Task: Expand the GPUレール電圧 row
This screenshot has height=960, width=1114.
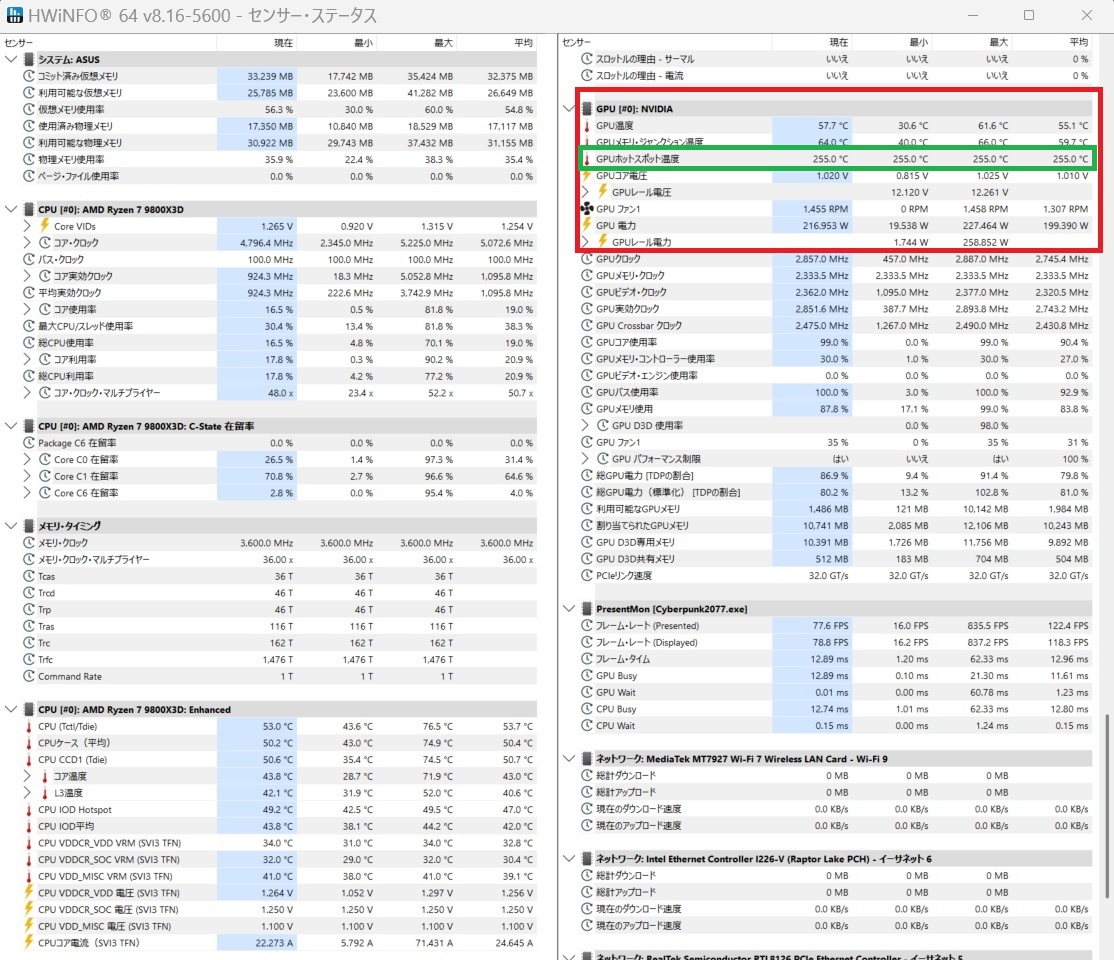Action: pyautogui.click(x=585, y=192)
